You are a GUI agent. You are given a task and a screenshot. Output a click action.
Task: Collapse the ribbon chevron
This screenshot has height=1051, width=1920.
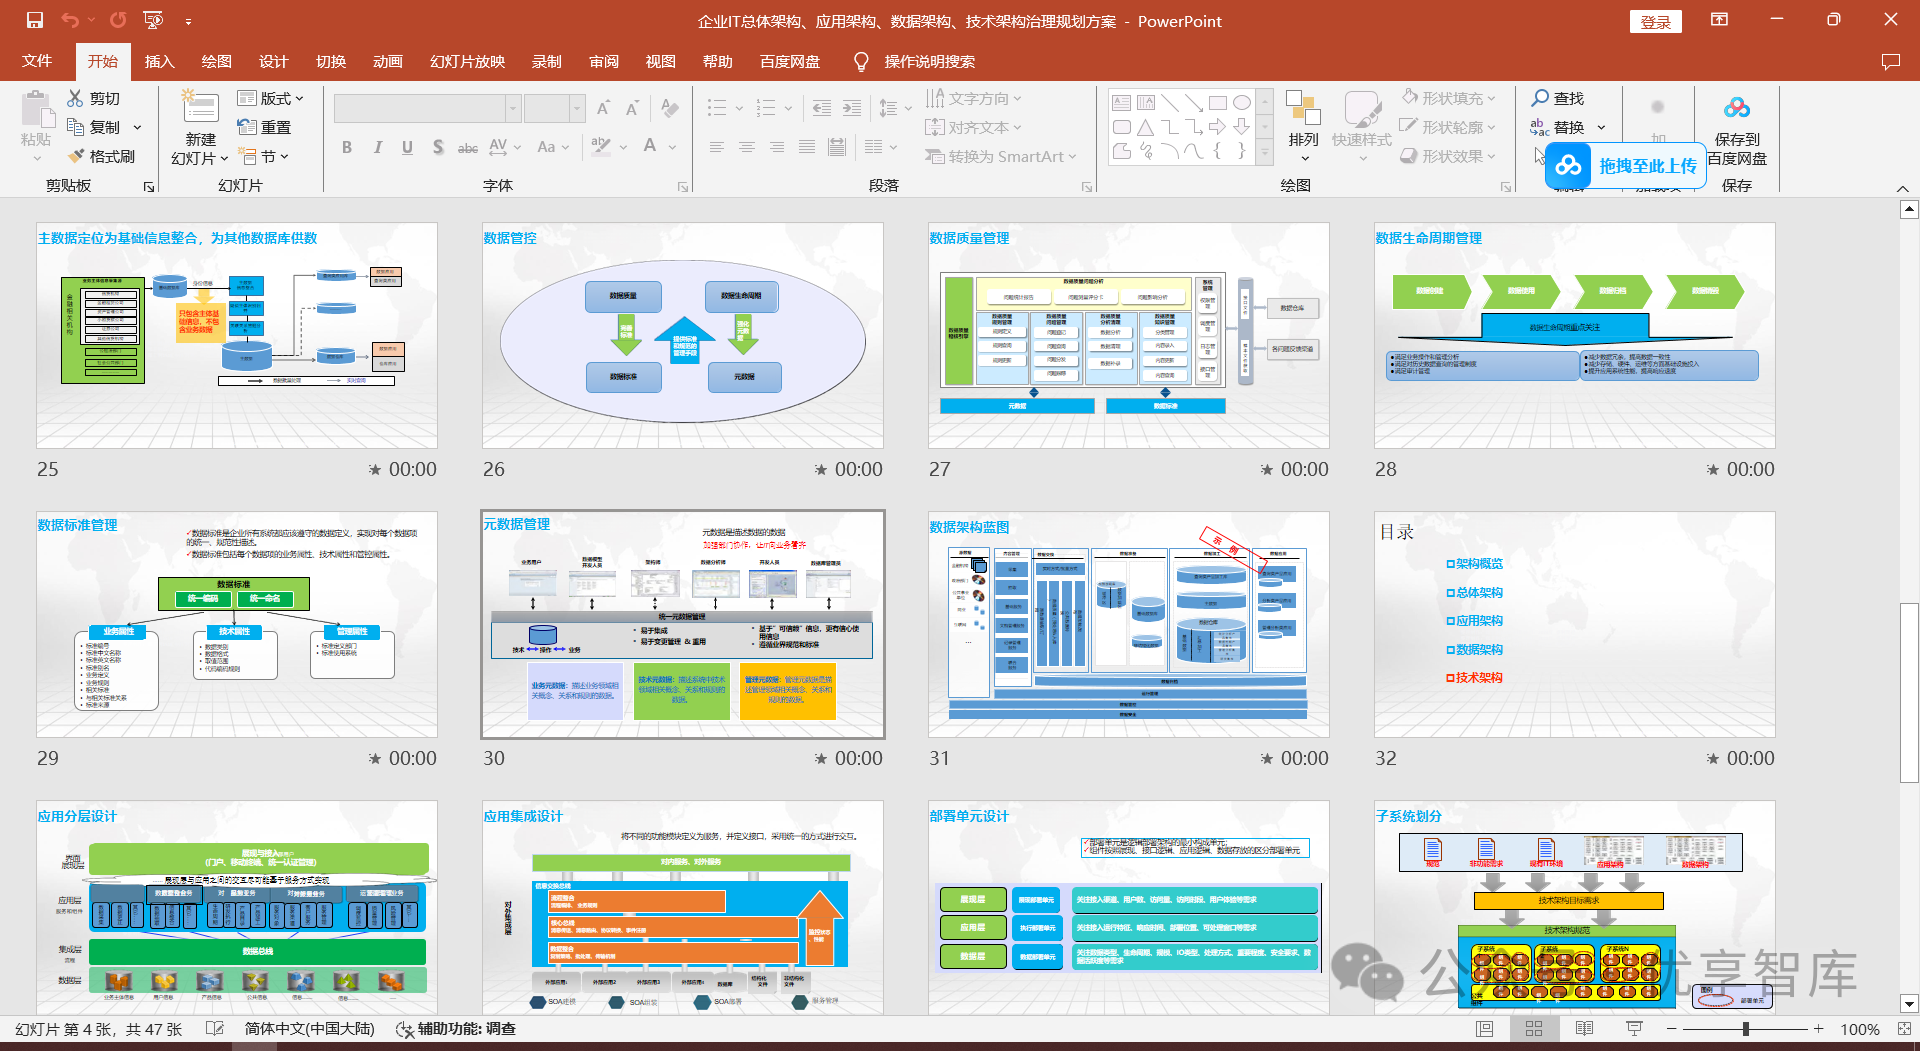coord(1903,188)
